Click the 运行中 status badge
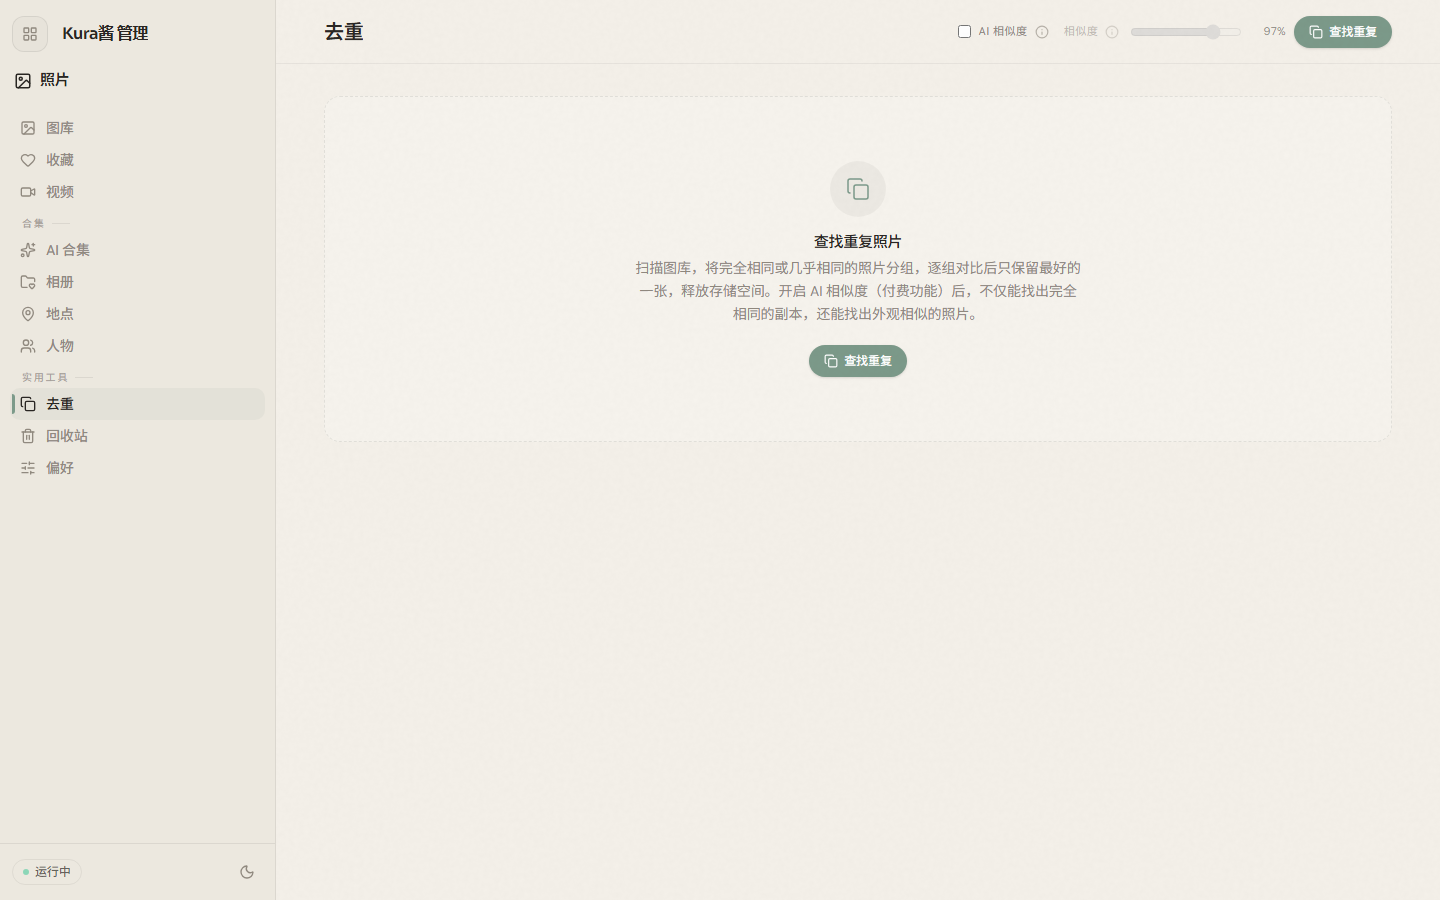Viewport: 1440px width, 900px height. pos(47,872)
